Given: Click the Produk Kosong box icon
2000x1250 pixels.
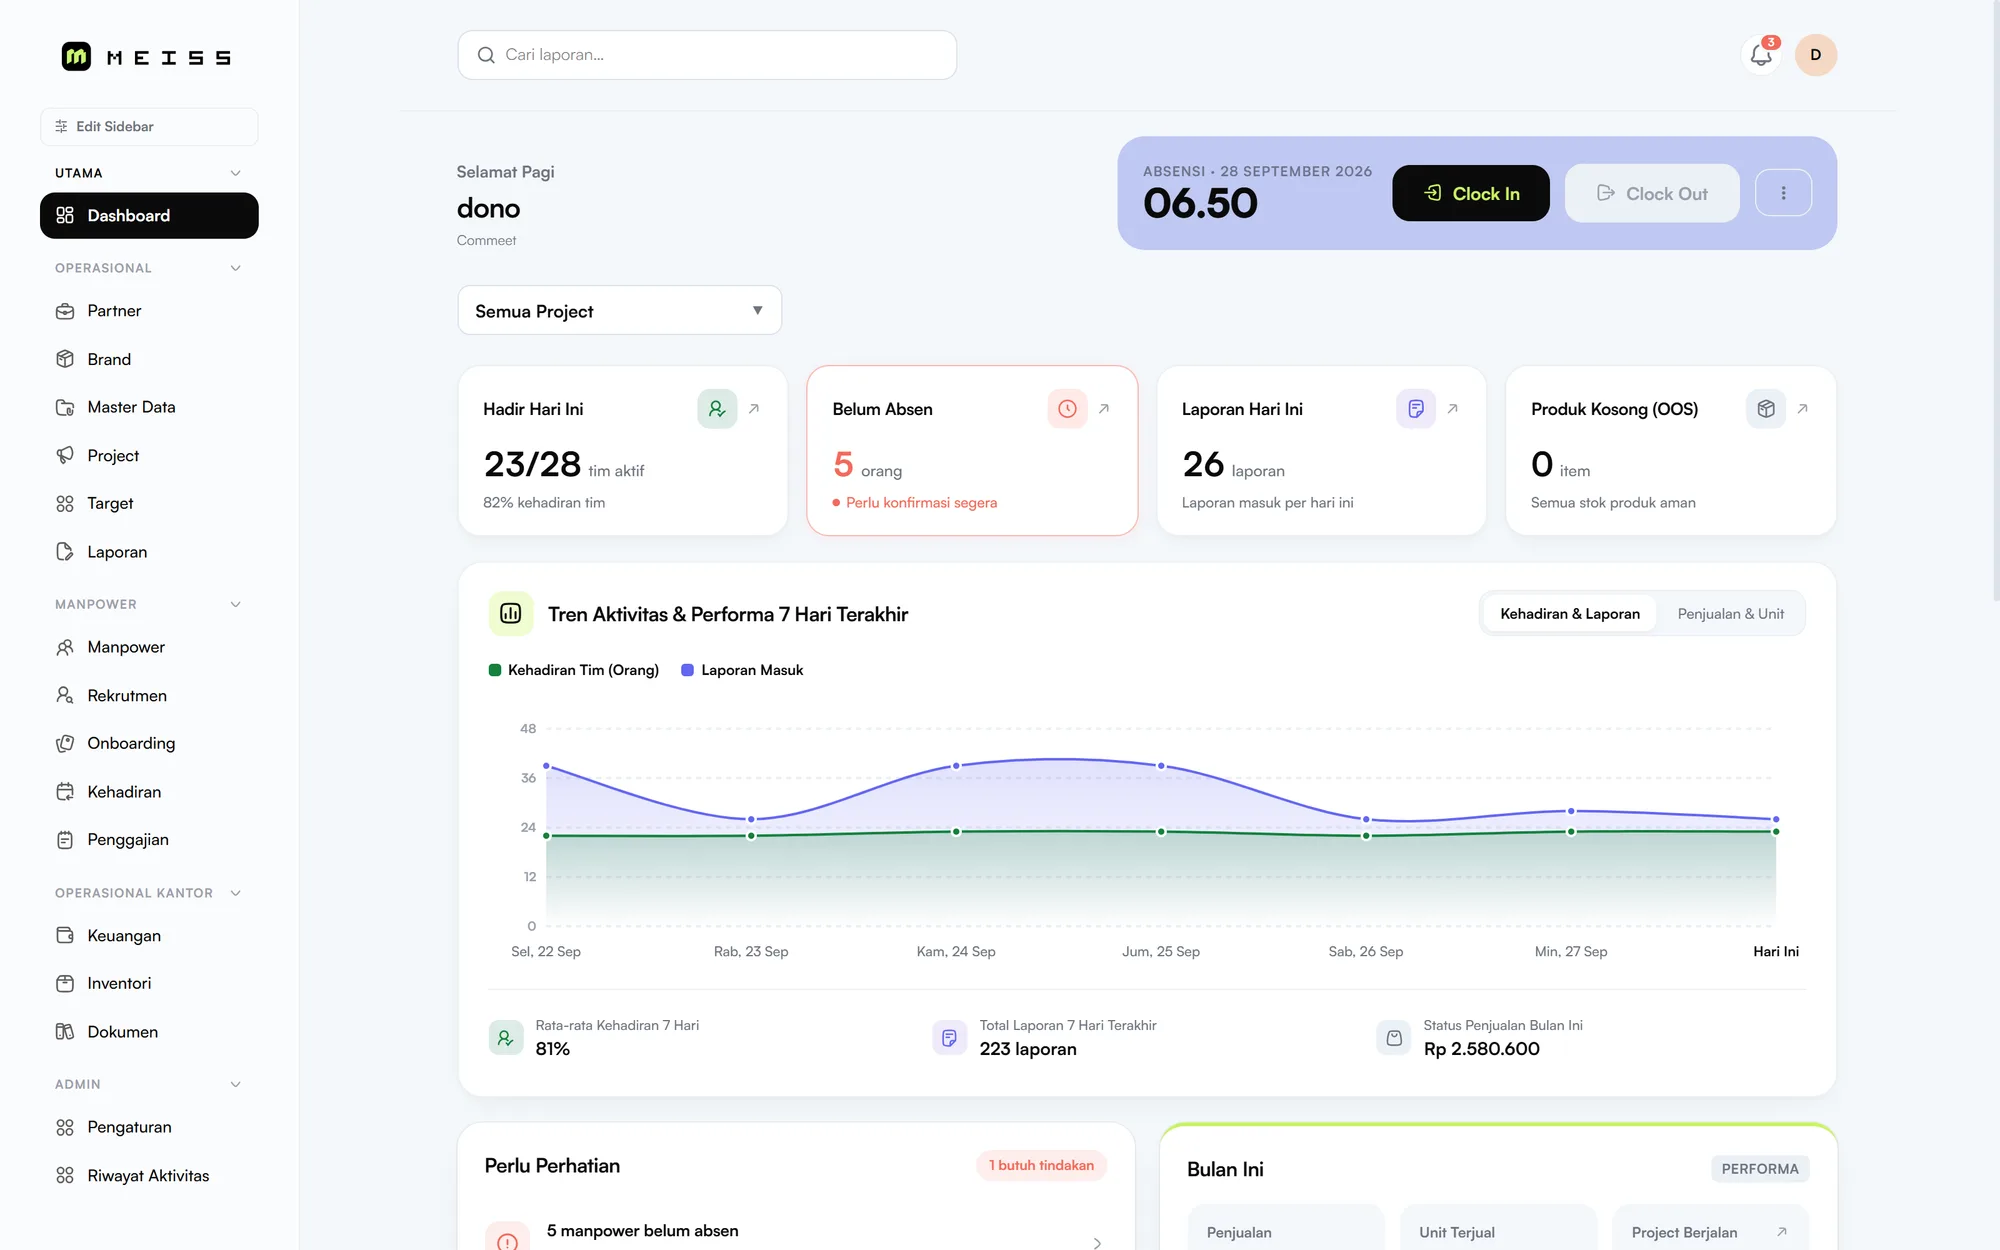Looking at the screenshot, I should point(1766,409).
